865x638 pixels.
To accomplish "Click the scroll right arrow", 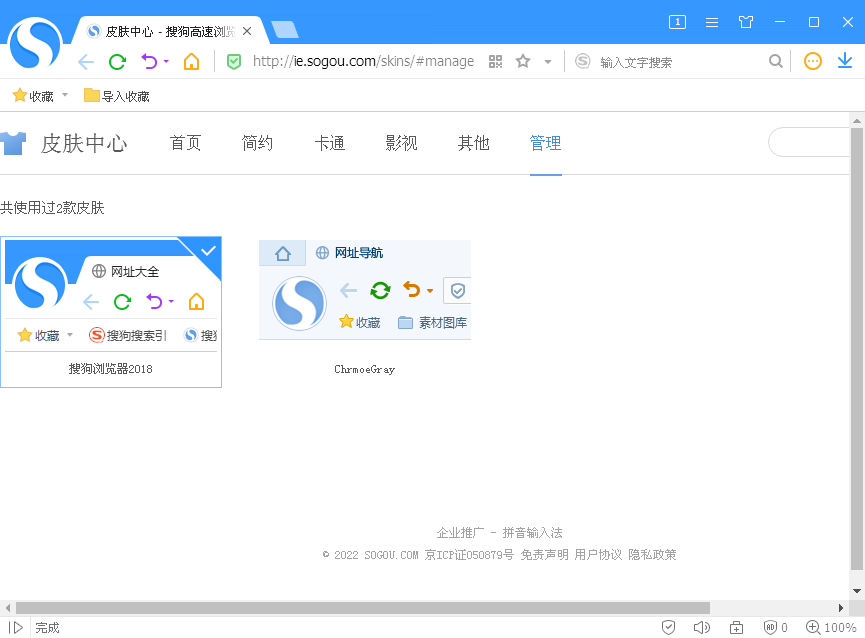I will click(x=841, y=608).
